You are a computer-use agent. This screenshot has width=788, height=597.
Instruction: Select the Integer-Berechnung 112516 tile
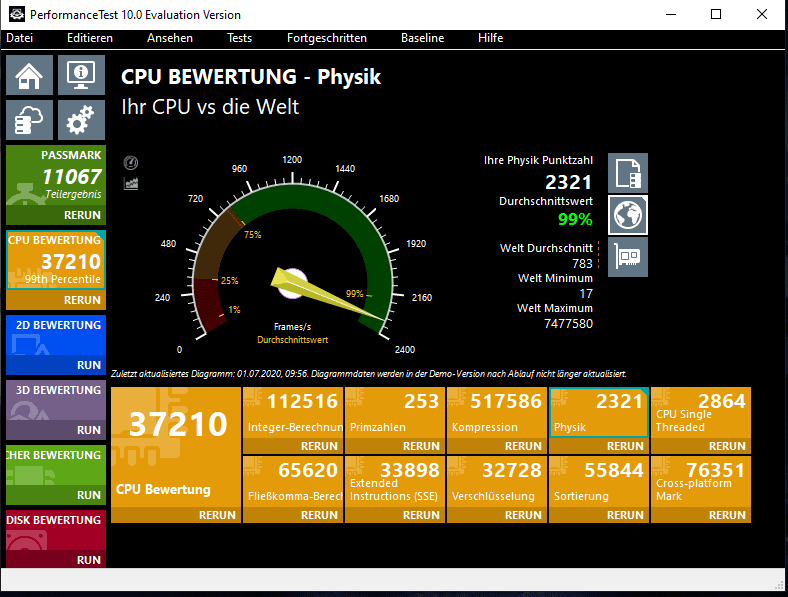point(293,413)
